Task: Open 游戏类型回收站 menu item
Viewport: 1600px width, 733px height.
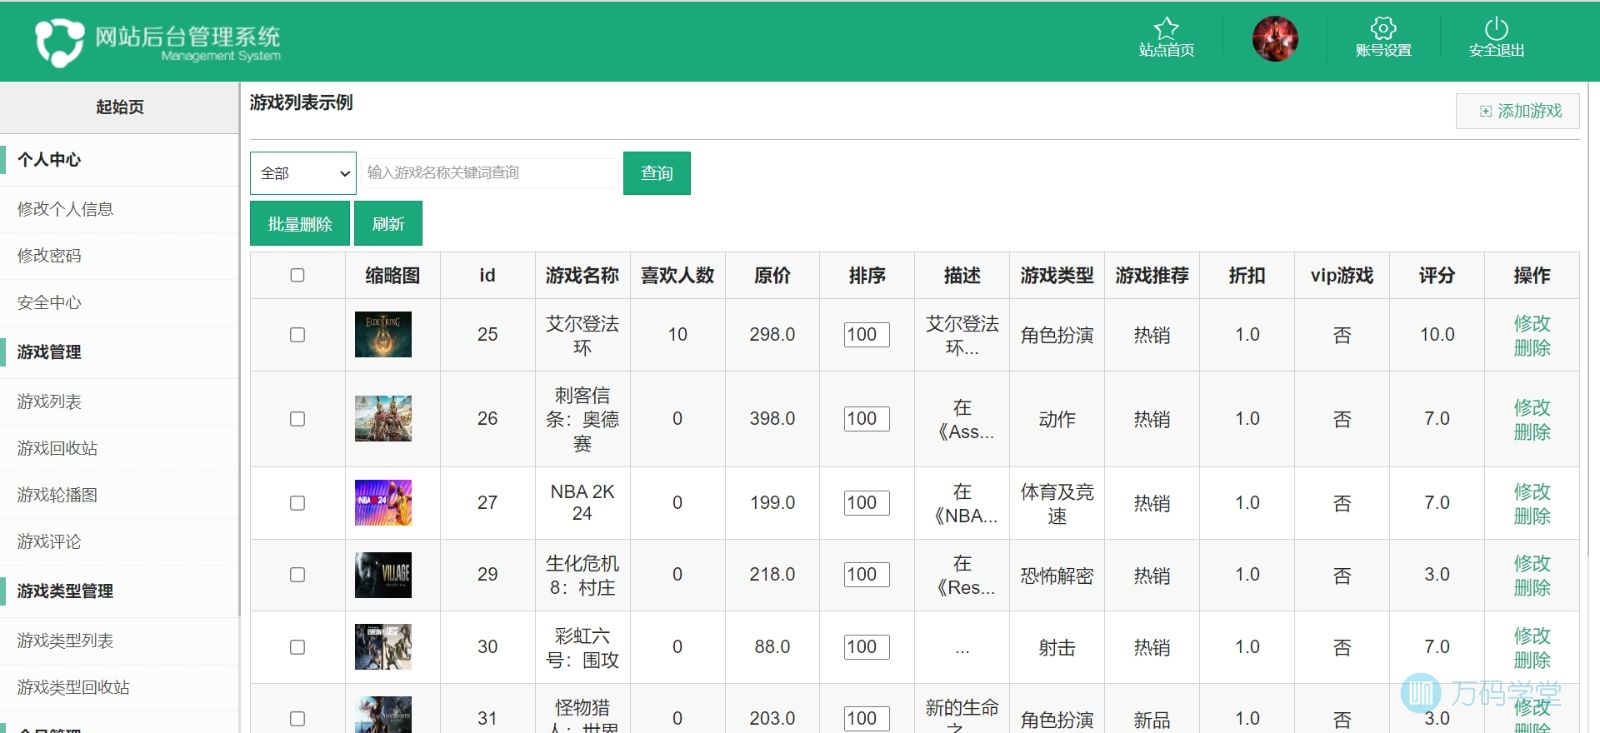Action: pos(119,688)
